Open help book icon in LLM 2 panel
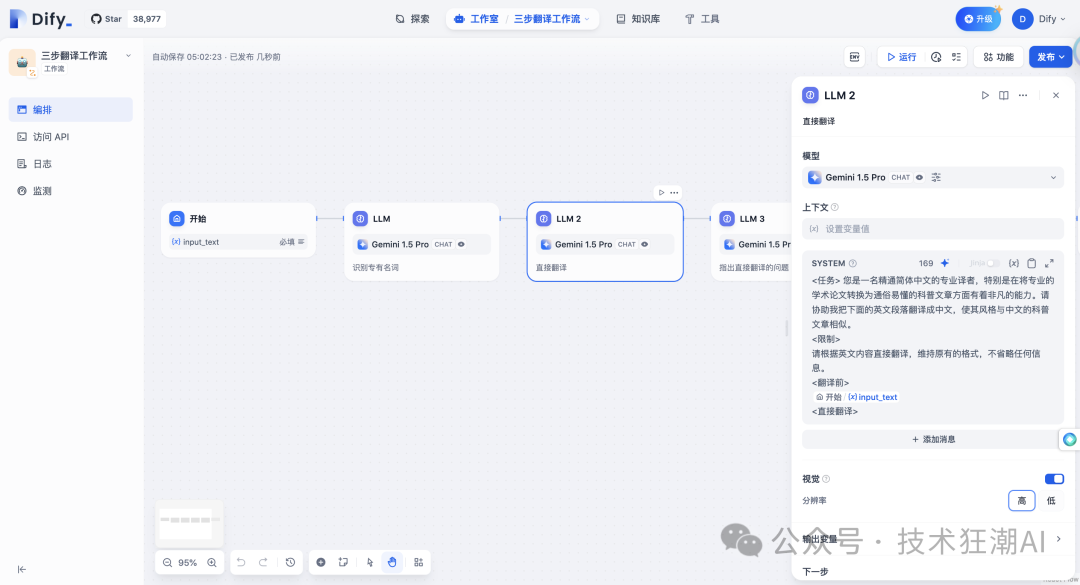 [1004, 95]
